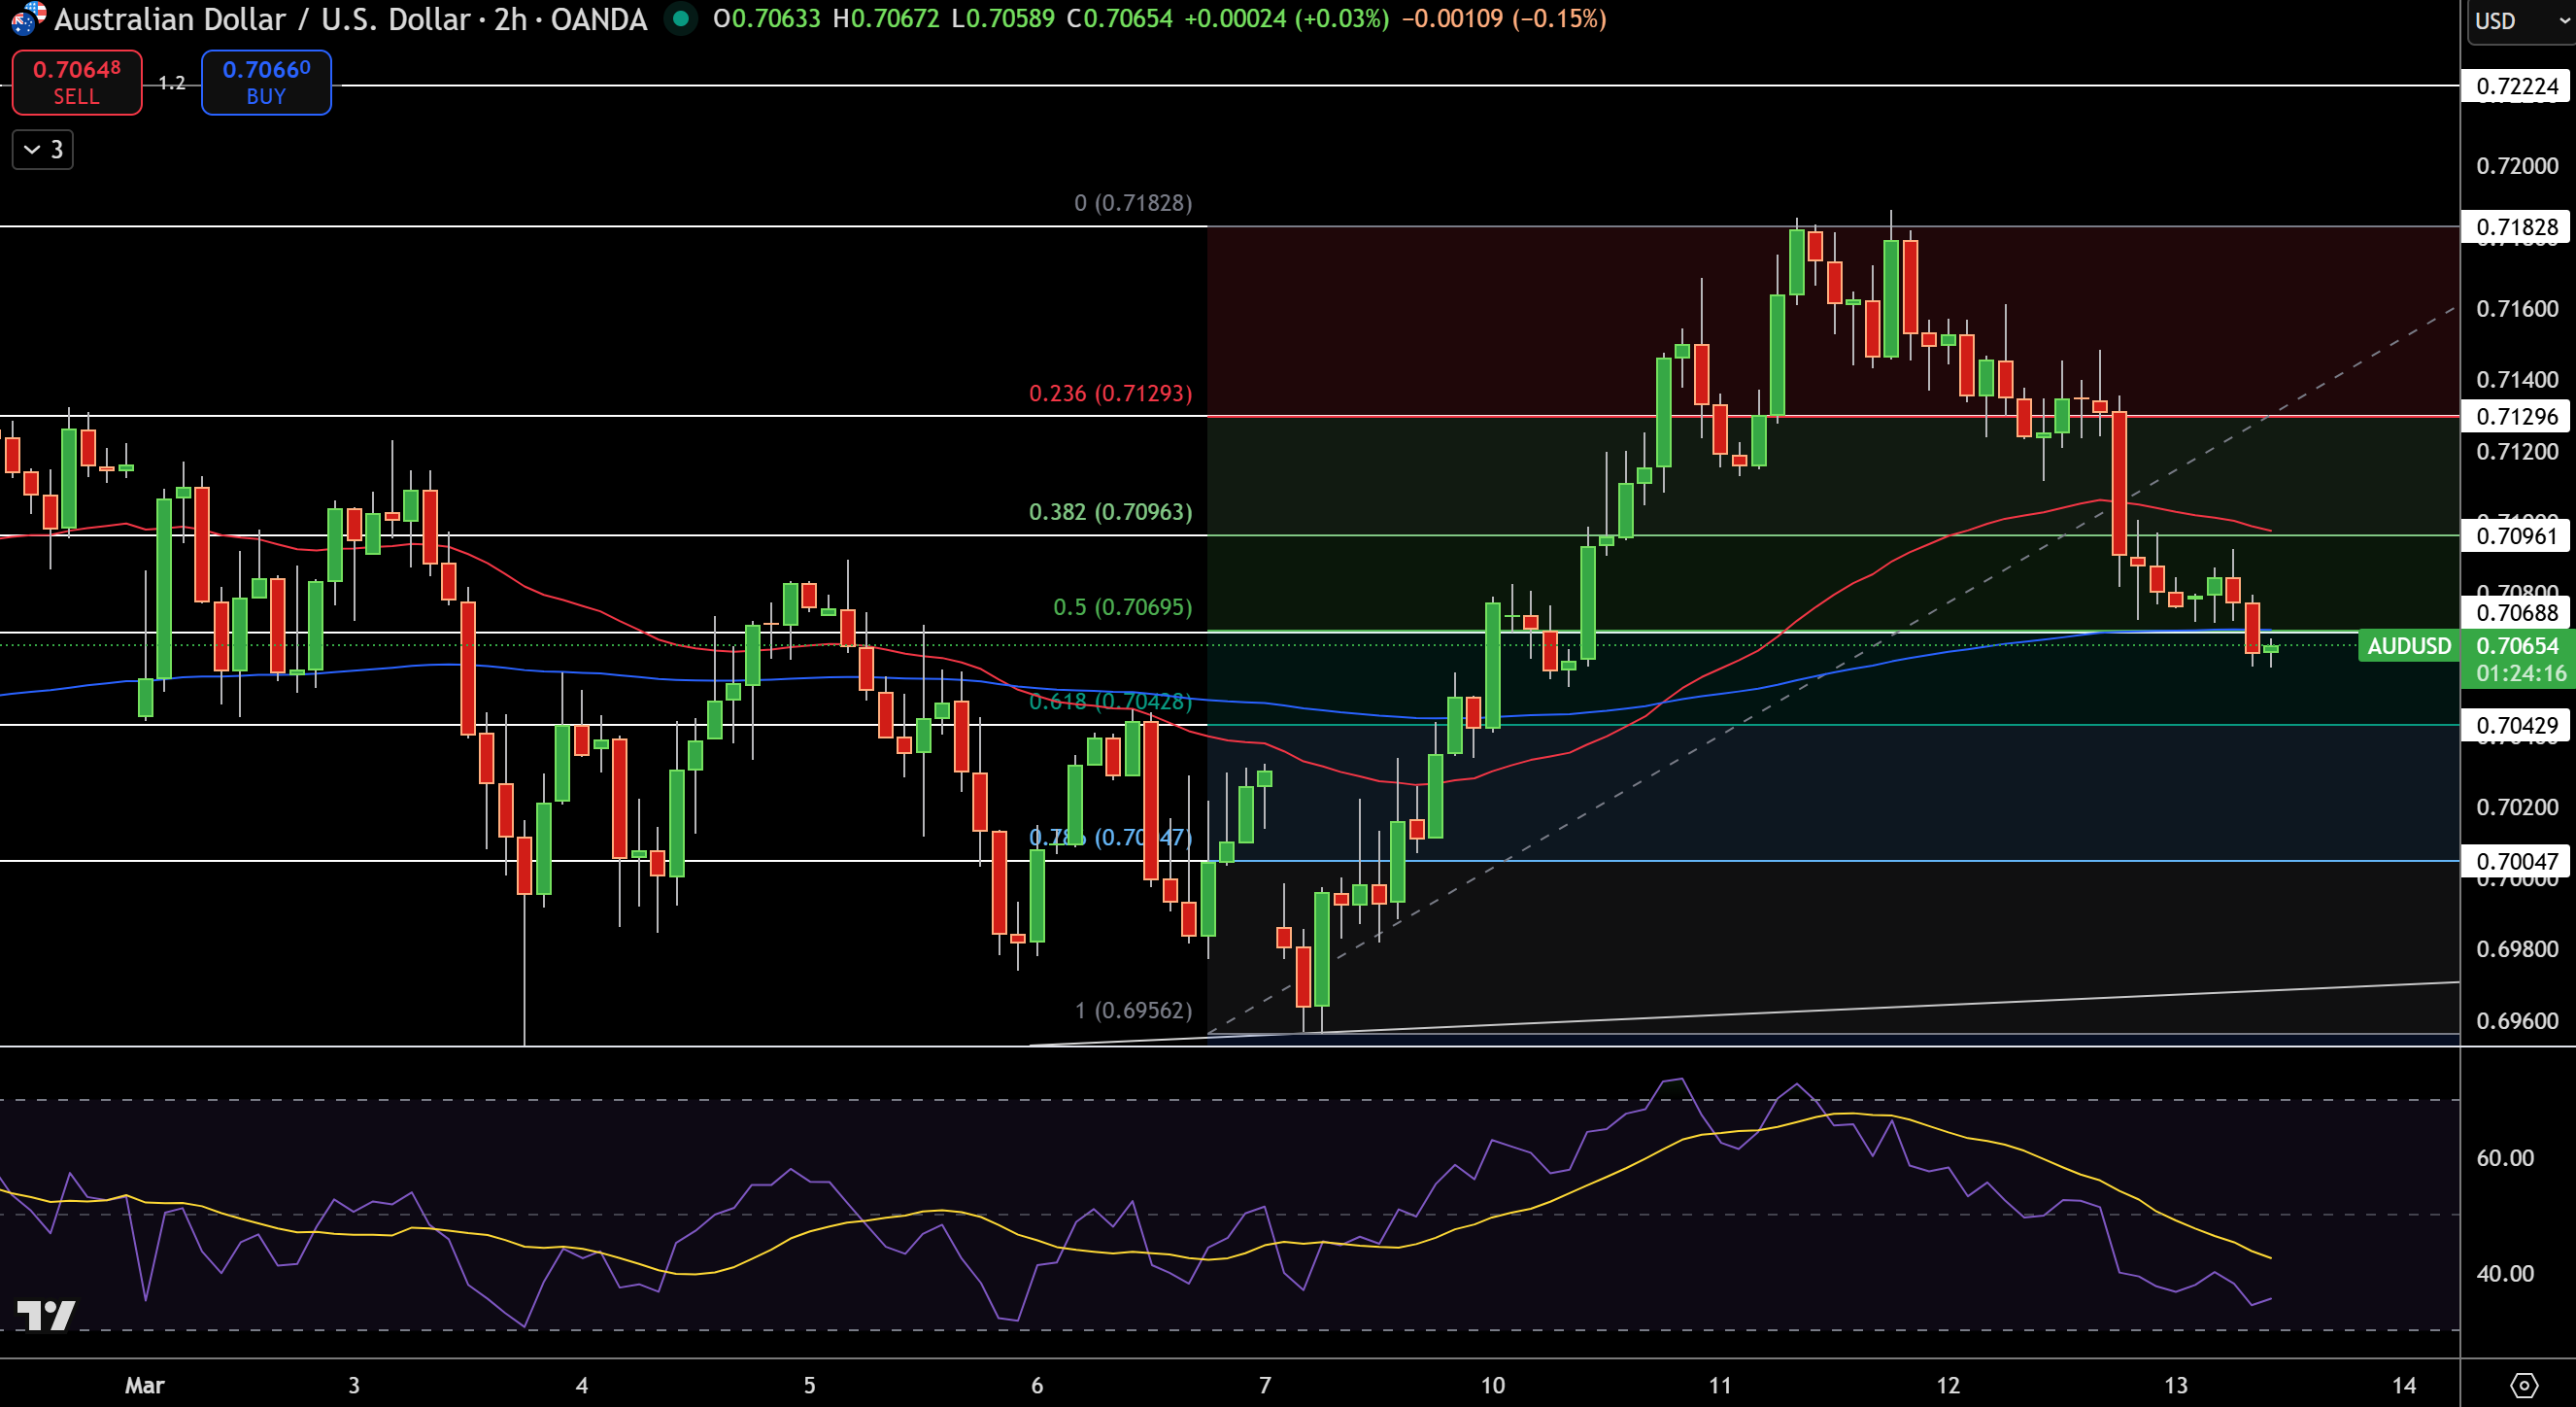
Task: Click the 0.70688 price axis label
Action: coord(2517,612)
